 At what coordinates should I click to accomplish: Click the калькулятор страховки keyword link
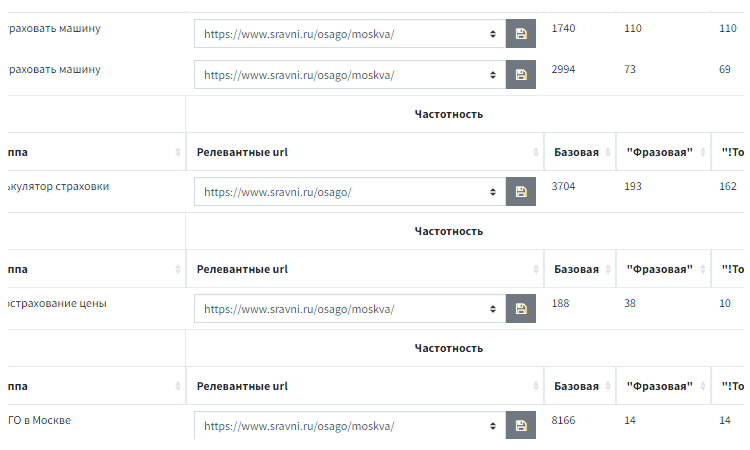pyautogui.click(x=58, y=186)
